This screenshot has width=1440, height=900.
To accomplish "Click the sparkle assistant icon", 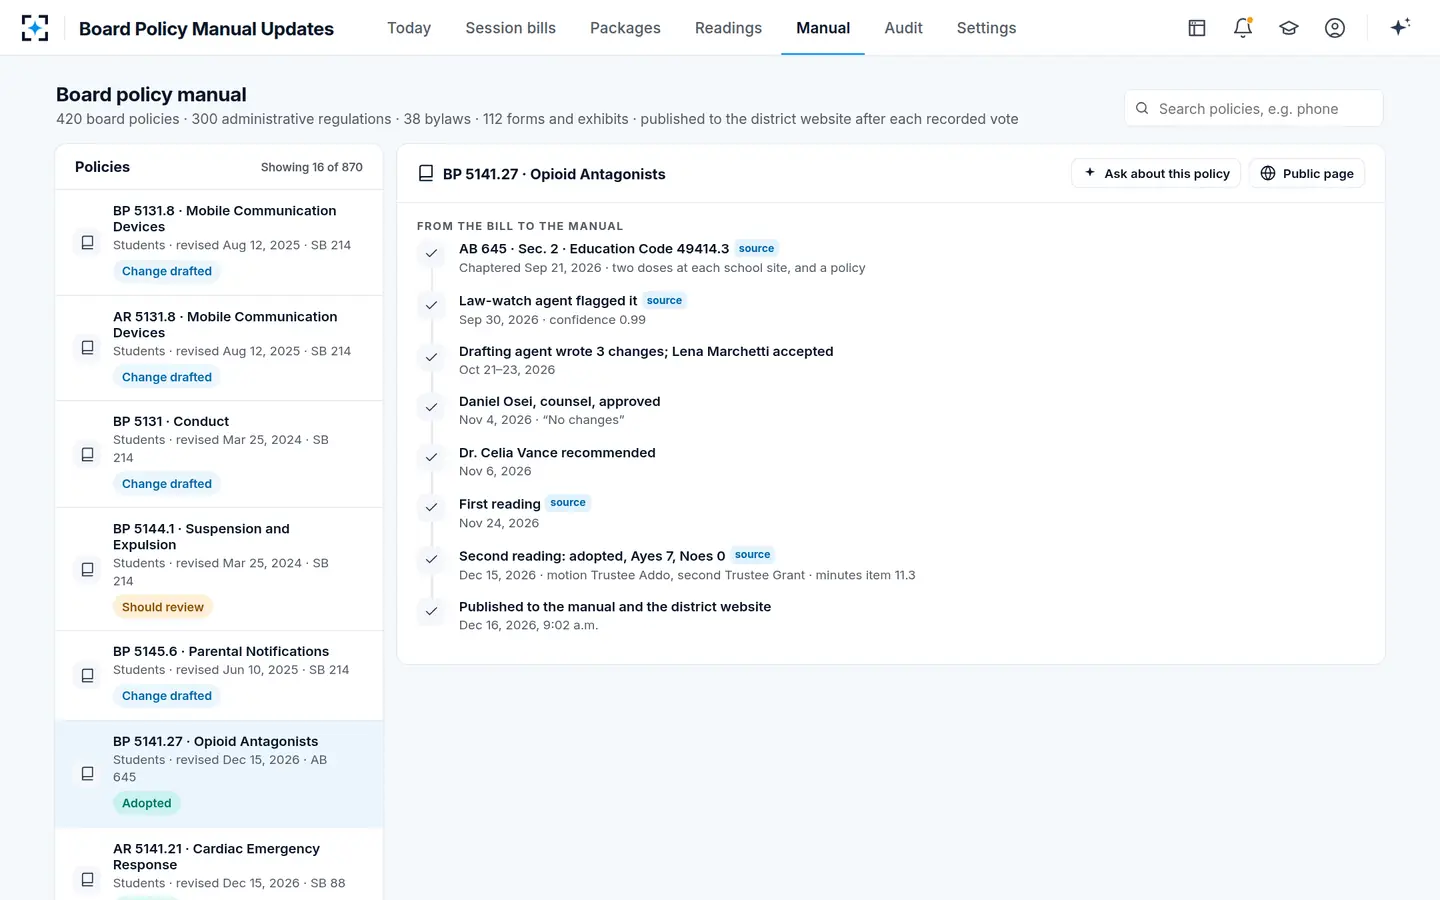I will [x=1400, y=27].
